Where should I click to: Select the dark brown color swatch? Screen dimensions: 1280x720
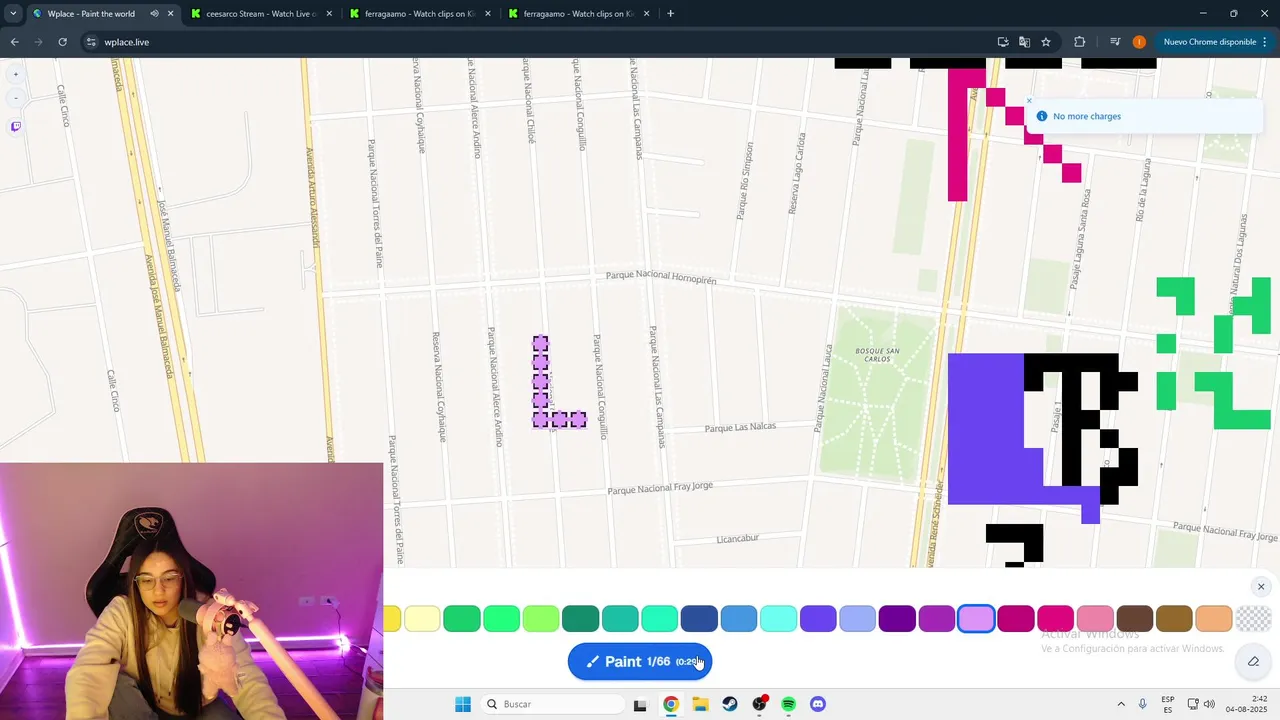1134,619
